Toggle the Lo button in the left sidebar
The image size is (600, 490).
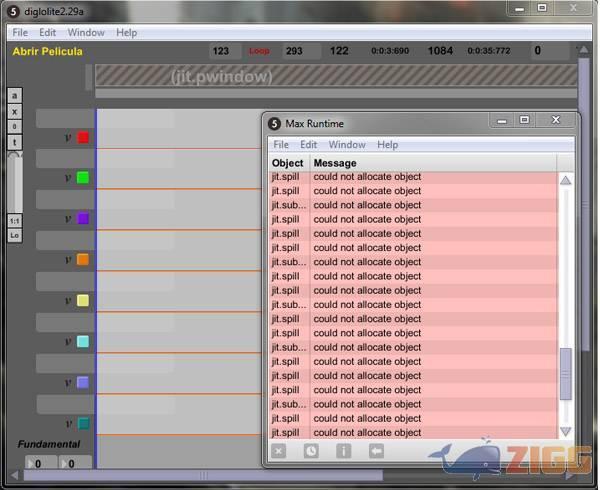15,235
